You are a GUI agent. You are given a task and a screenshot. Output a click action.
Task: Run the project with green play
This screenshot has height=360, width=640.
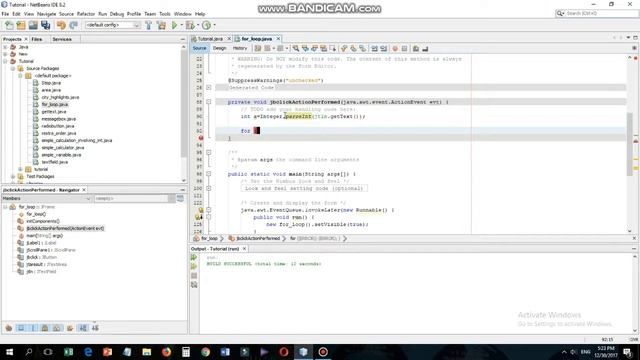tap(175, 25)
